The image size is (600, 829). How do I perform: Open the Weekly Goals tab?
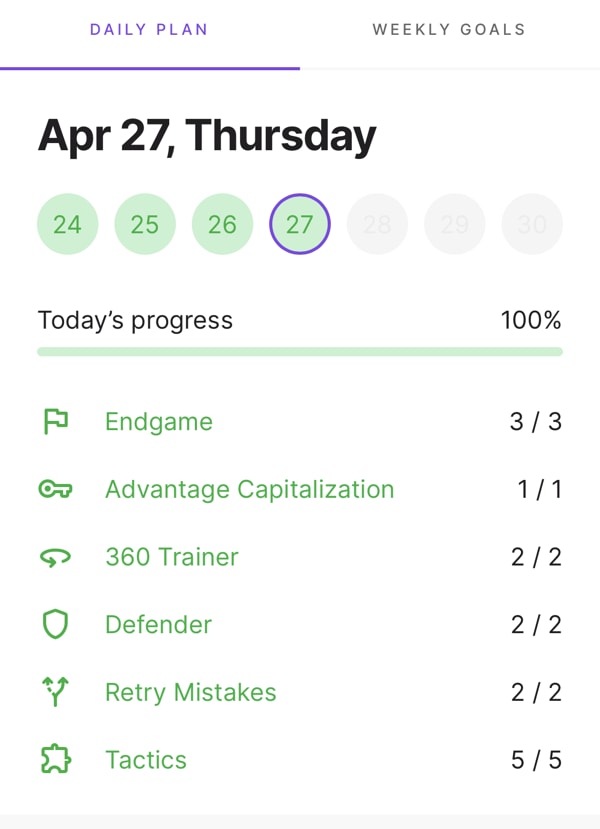tap(449, 30)
